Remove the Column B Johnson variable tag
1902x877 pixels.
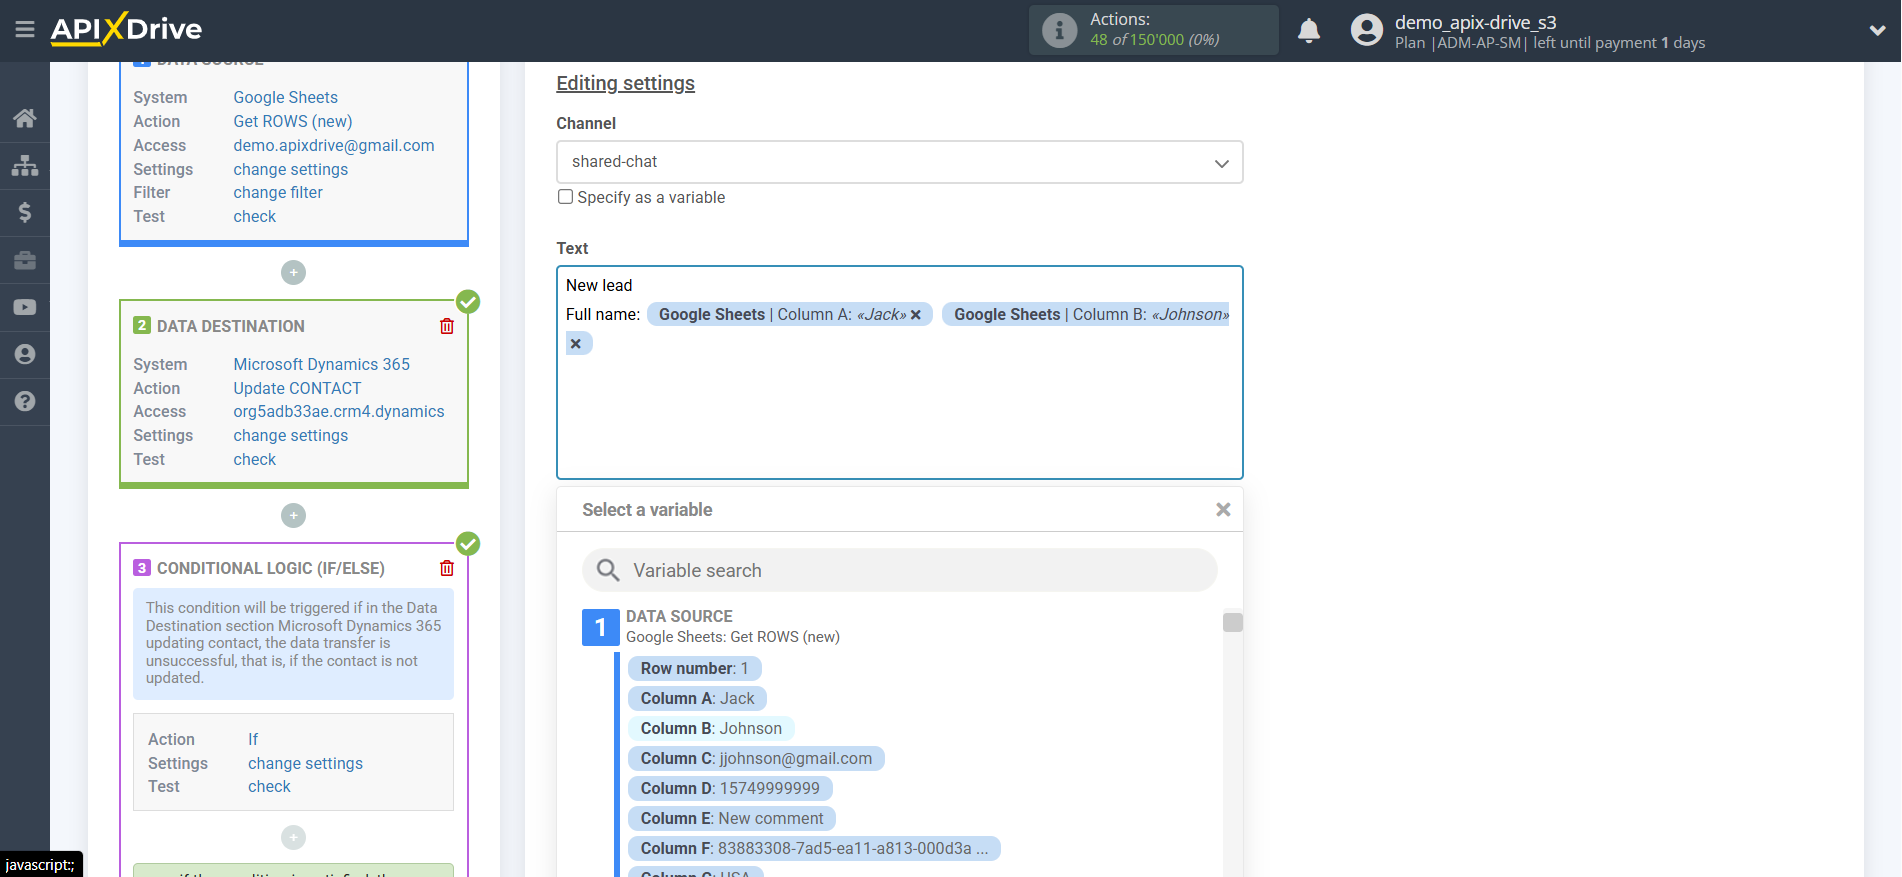576,343
